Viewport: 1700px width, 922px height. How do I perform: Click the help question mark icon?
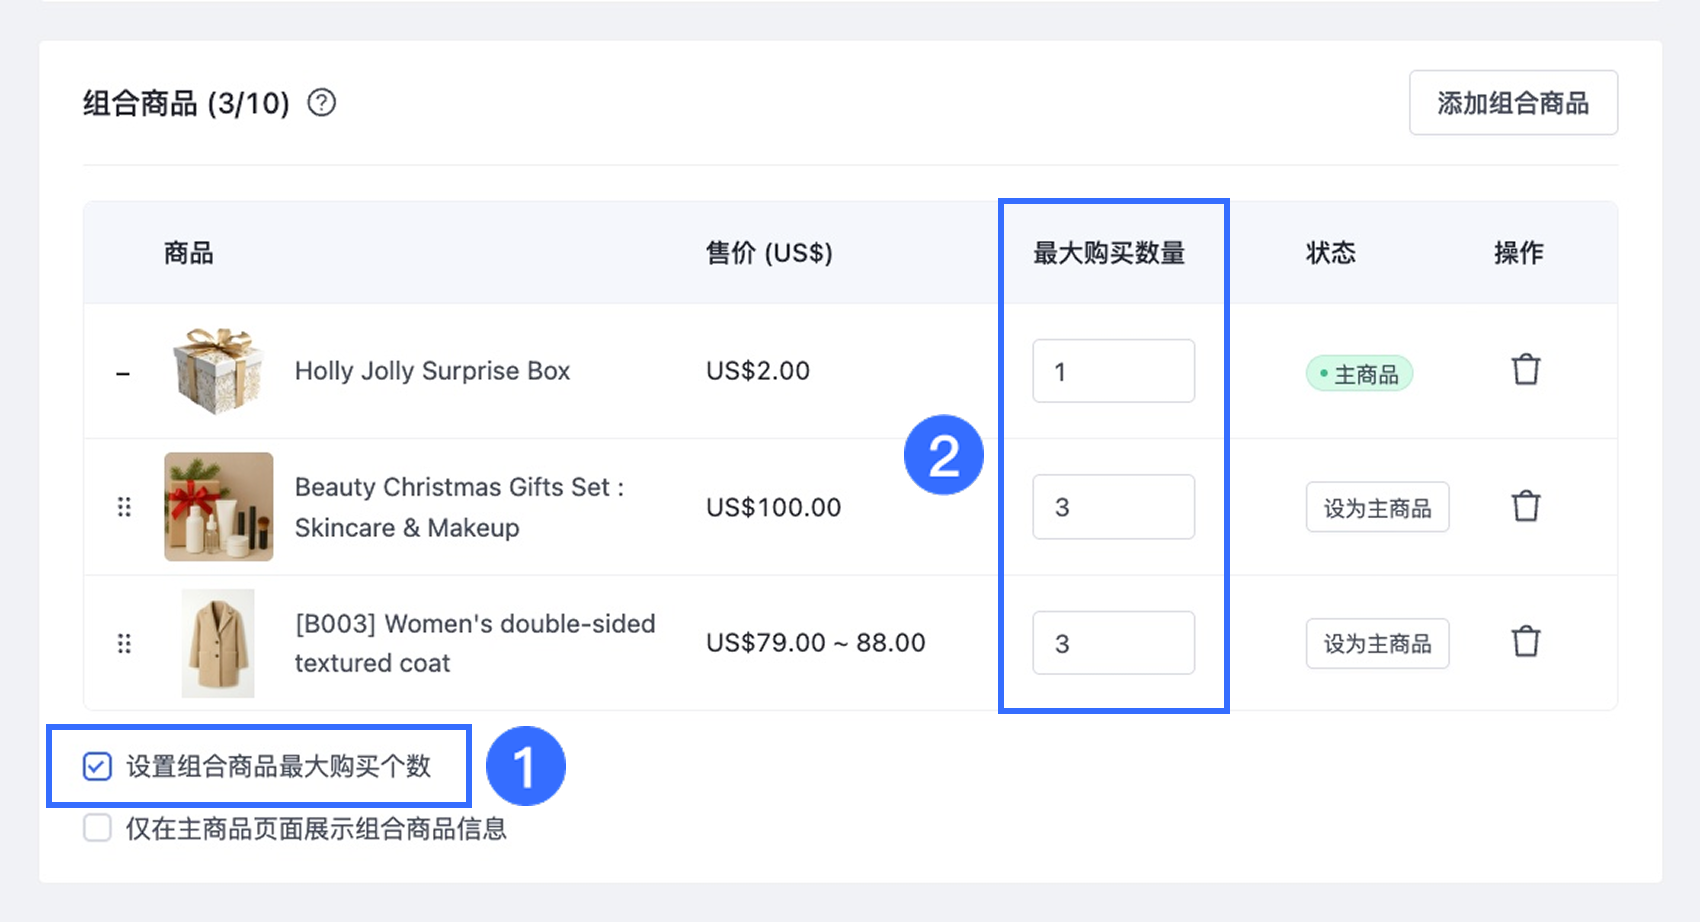321,103
